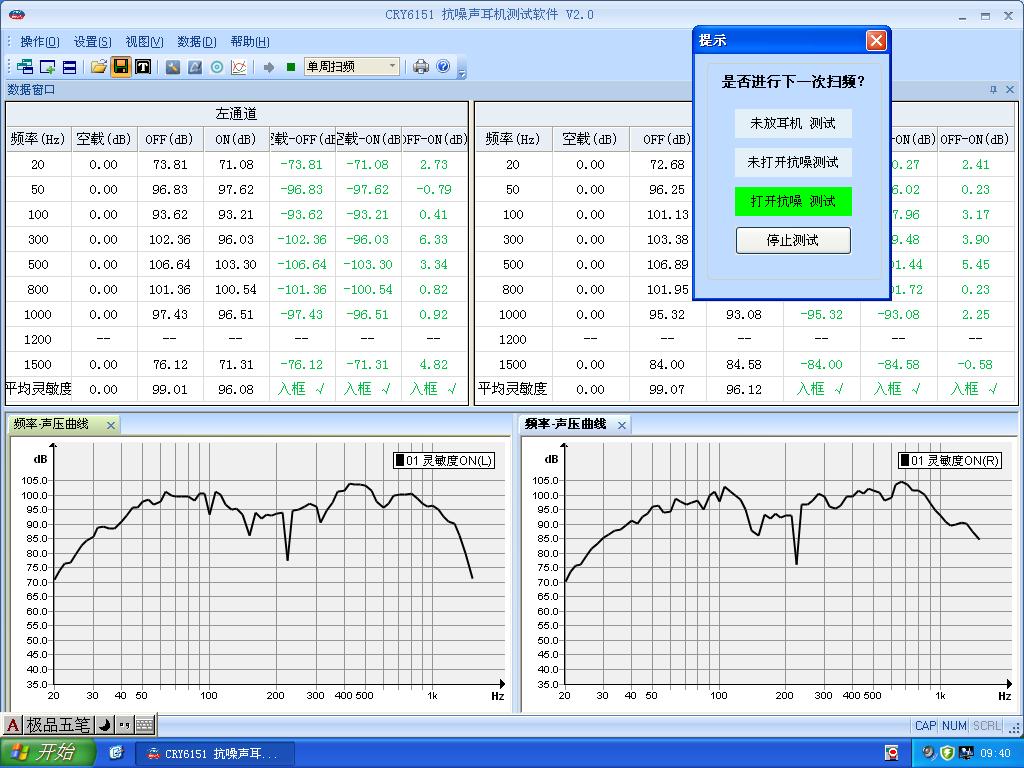Image resolution: width=1024 pixels, height=768 pixels.
Task: Click the black T text icon
Action: 143,67
